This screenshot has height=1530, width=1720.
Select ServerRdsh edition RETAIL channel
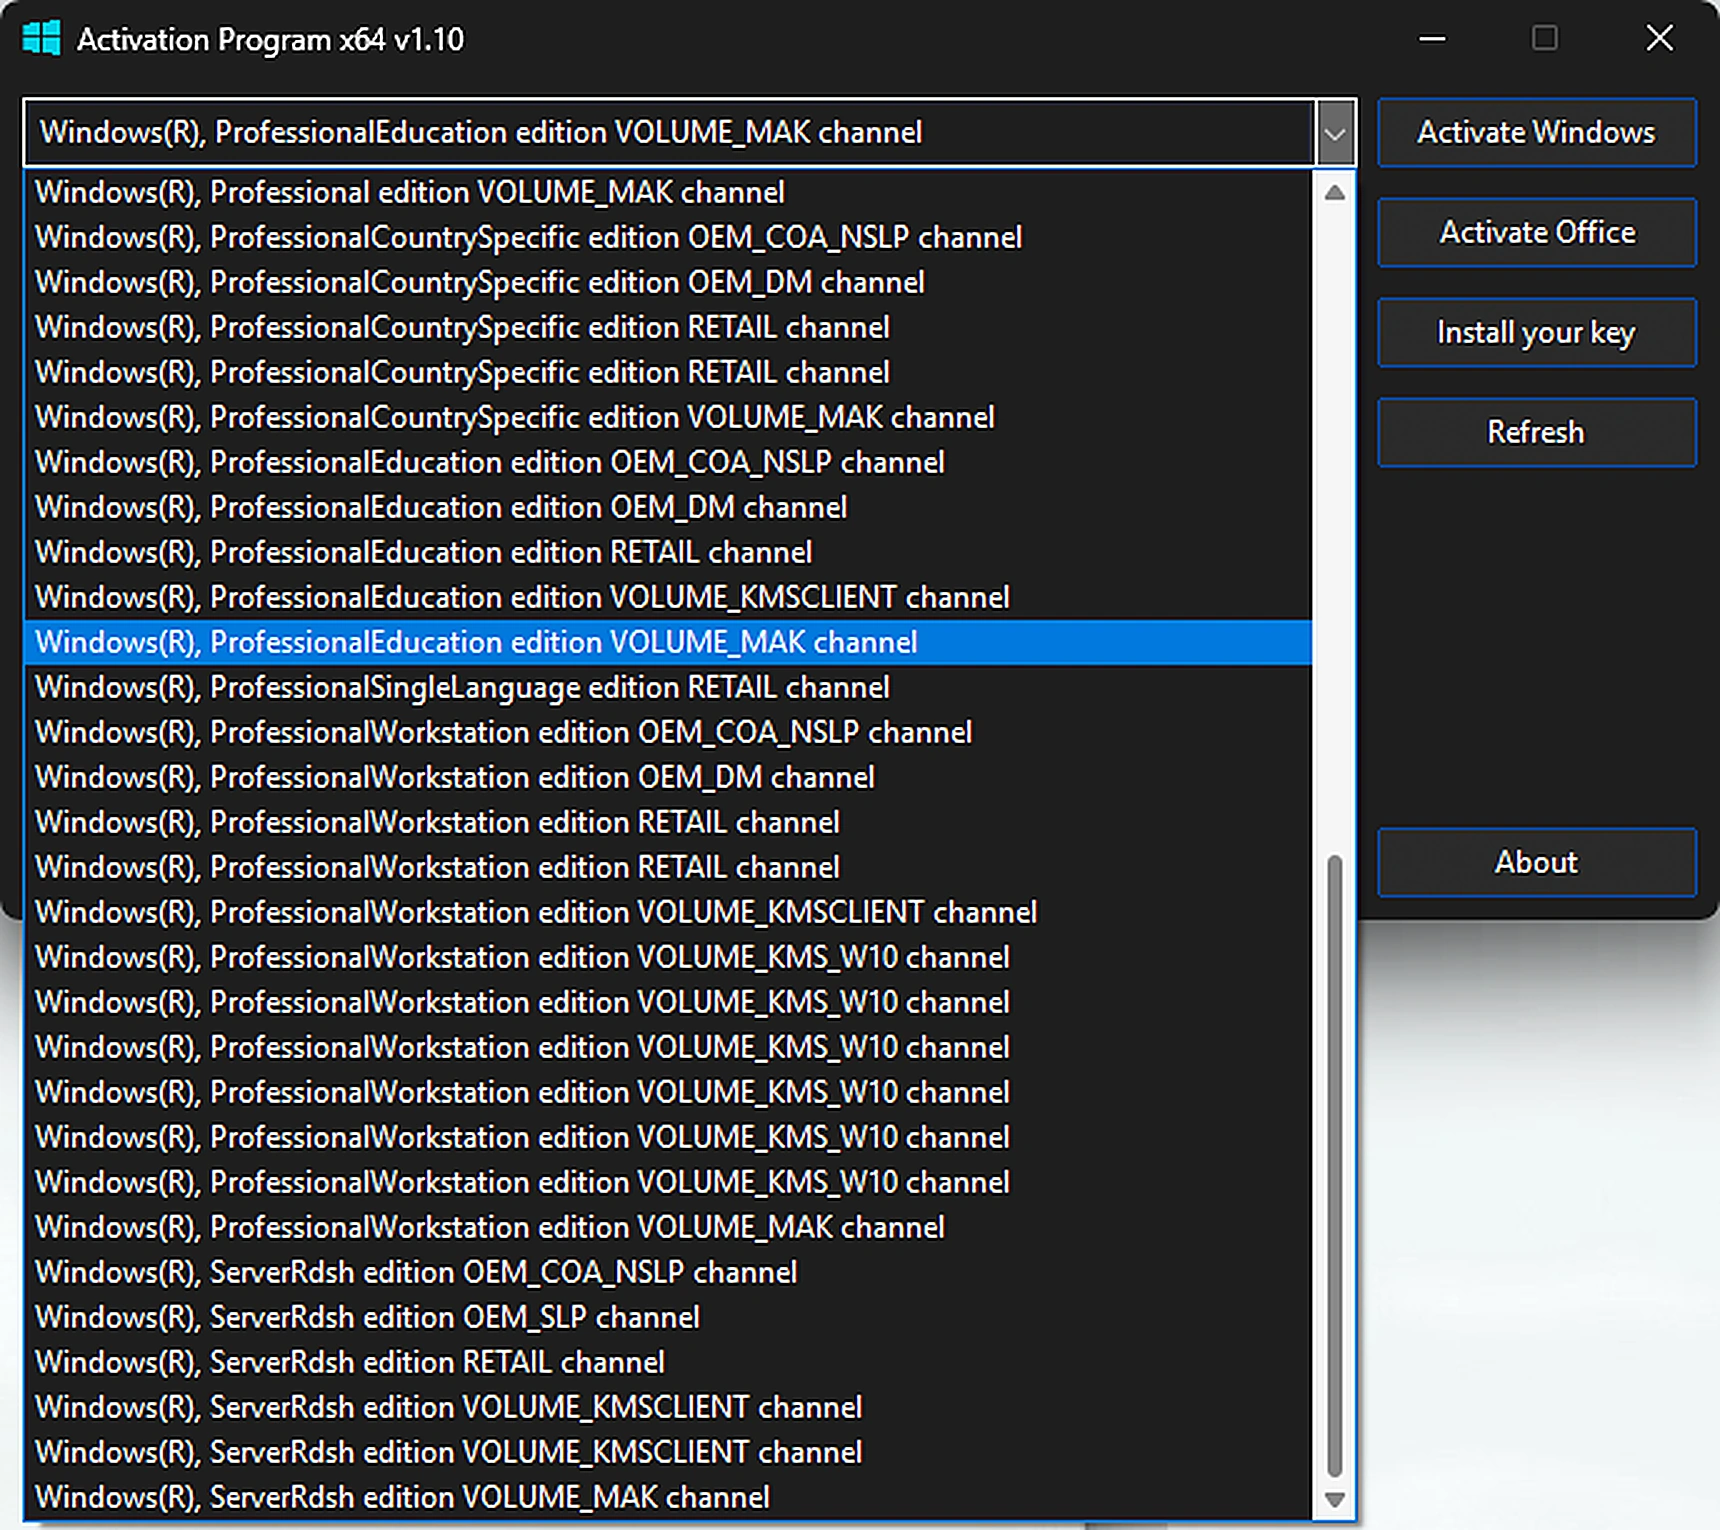(667, 1362)
